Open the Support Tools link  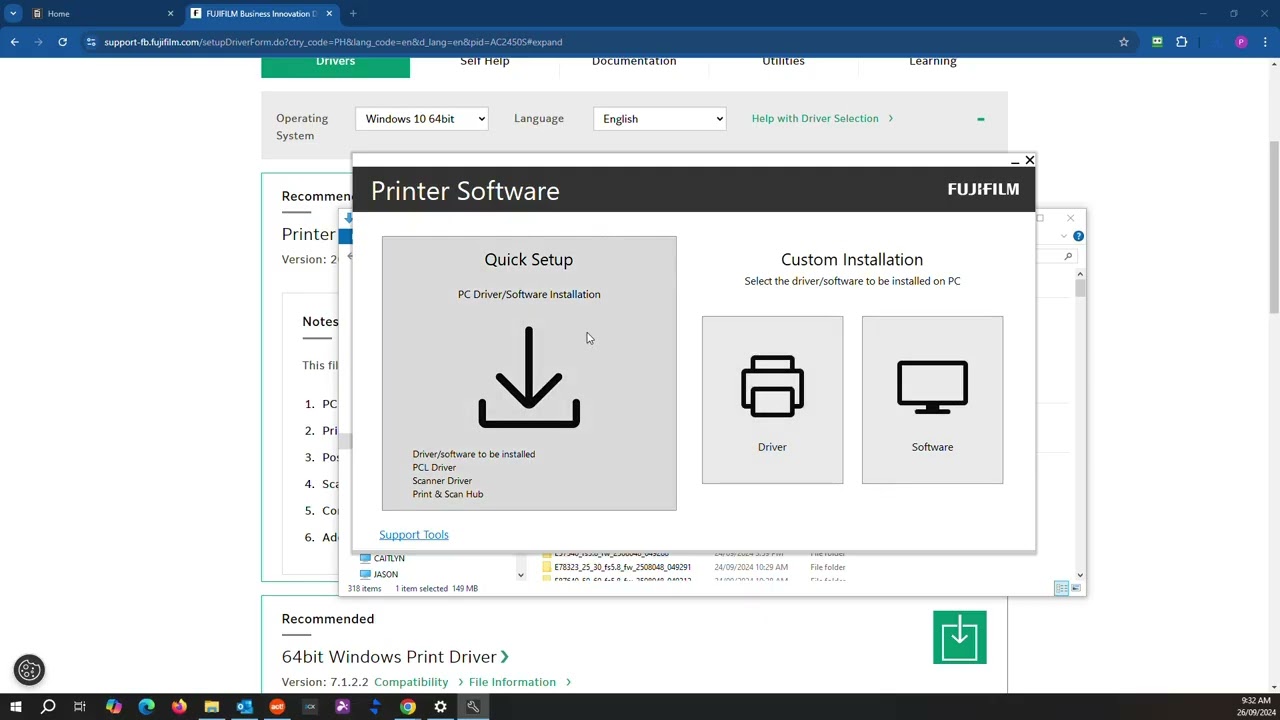[x=413, y=535]
